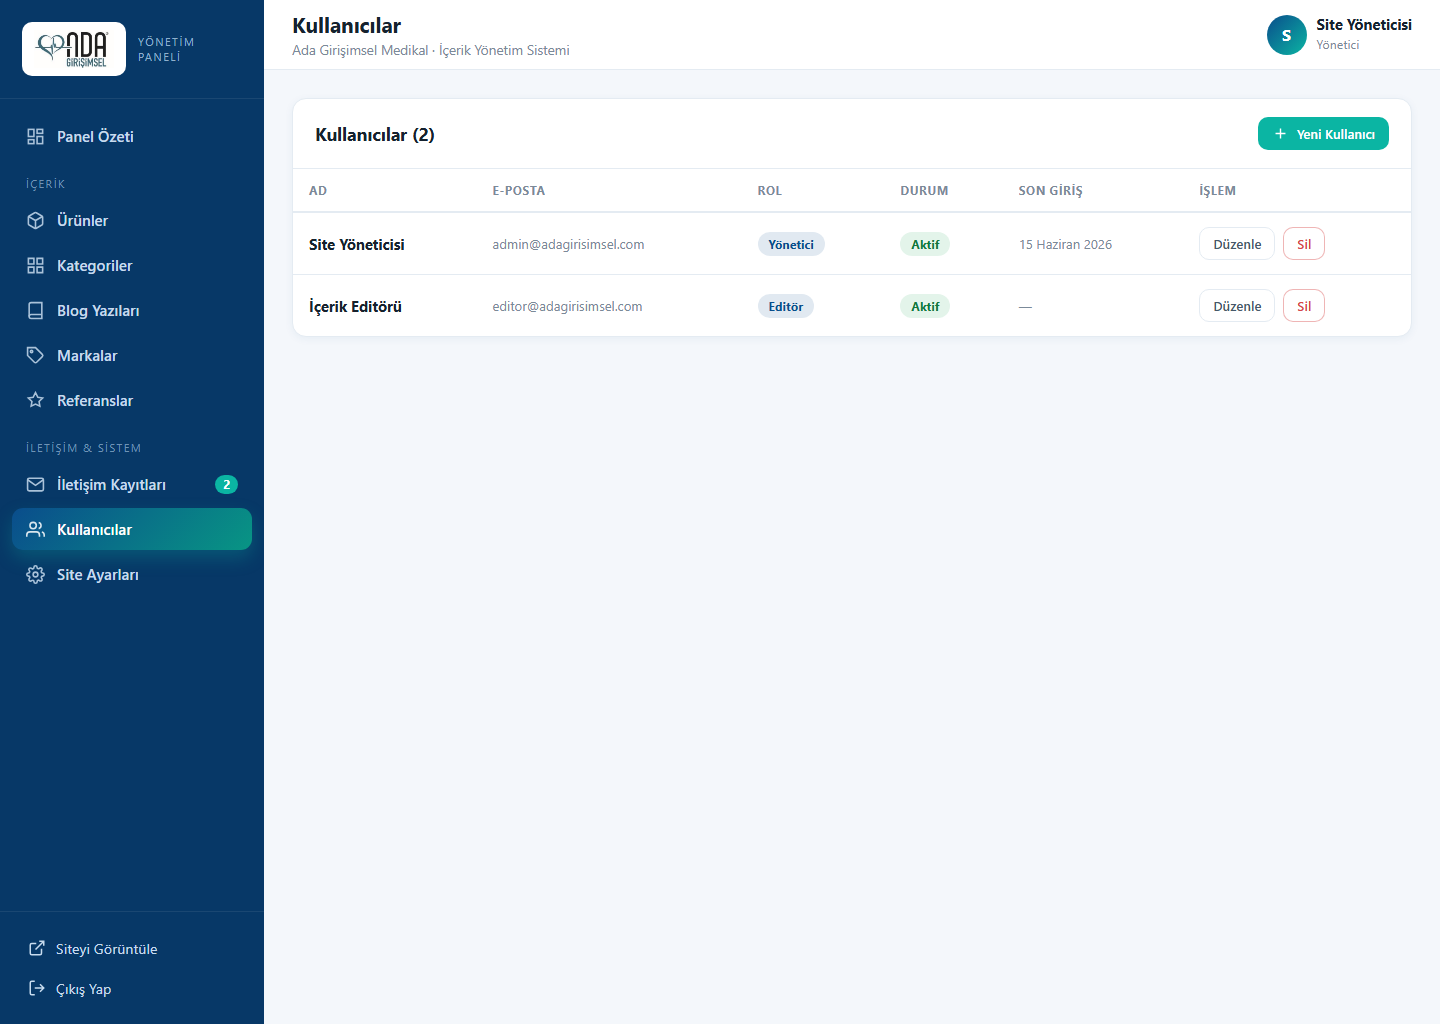Click the SON GİRİŞ column header
1440x1024 pixels.
pyautogui.click(x=1050, y=190)
